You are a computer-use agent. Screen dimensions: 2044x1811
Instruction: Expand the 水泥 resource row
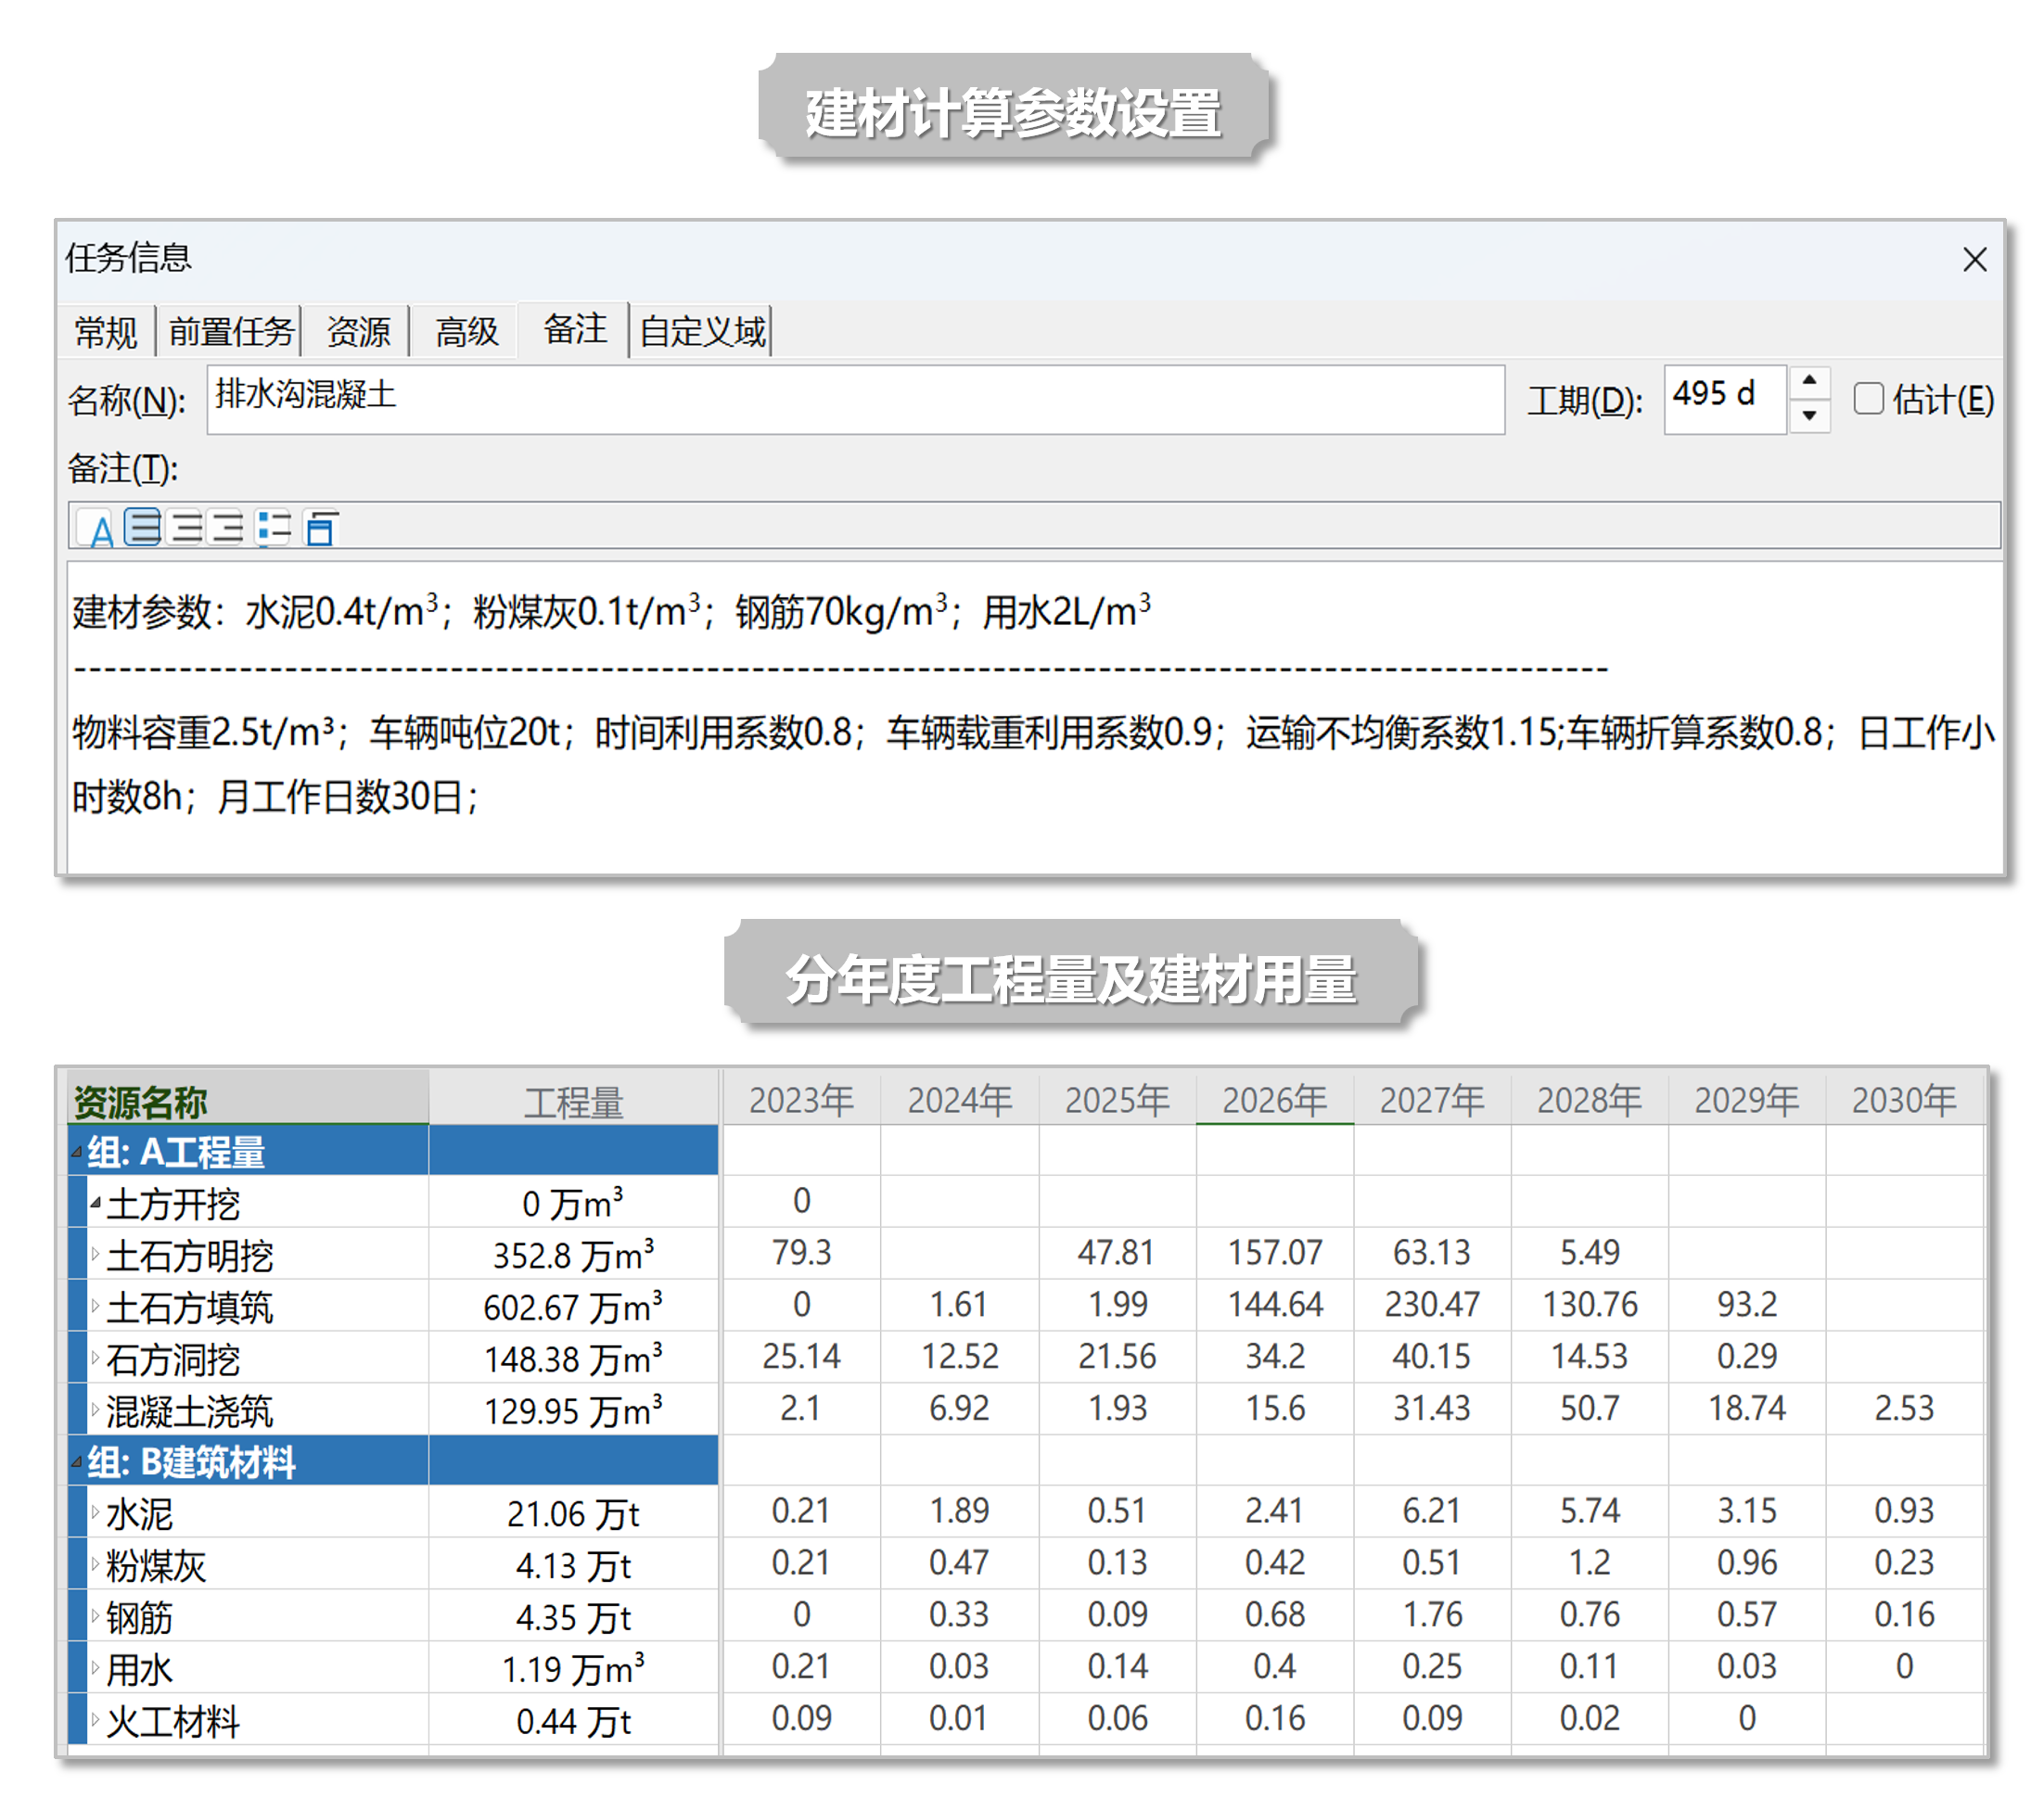pyautogui.click(x=96, y=1512)
